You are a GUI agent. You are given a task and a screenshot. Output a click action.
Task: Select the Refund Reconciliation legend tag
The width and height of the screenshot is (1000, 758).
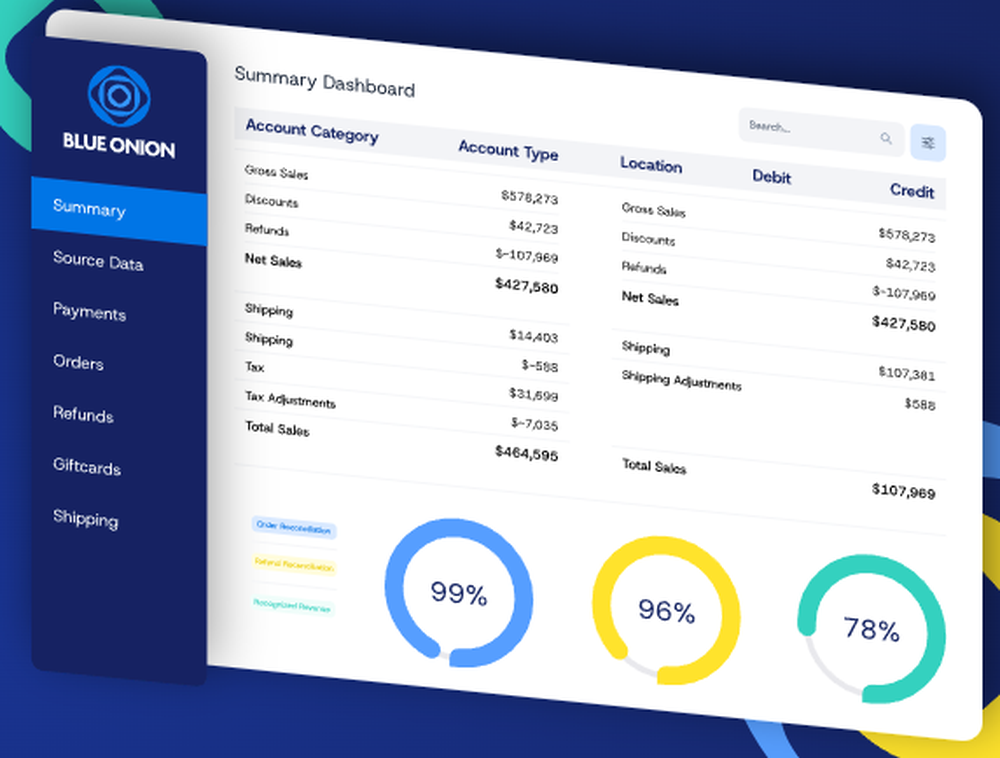click(294, 565)
